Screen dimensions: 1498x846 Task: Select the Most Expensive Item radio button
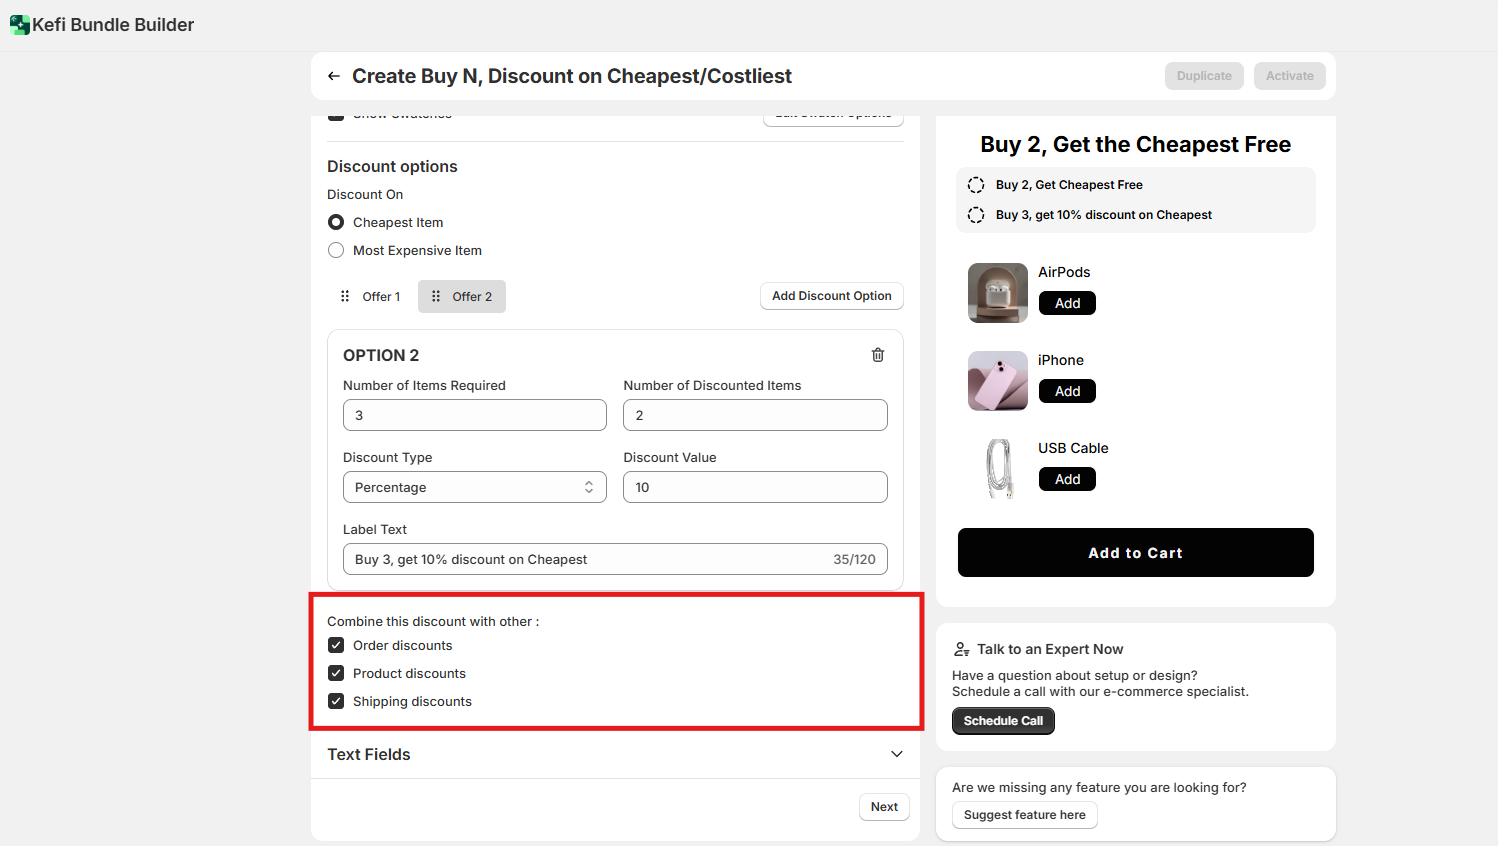pos(336,251)
